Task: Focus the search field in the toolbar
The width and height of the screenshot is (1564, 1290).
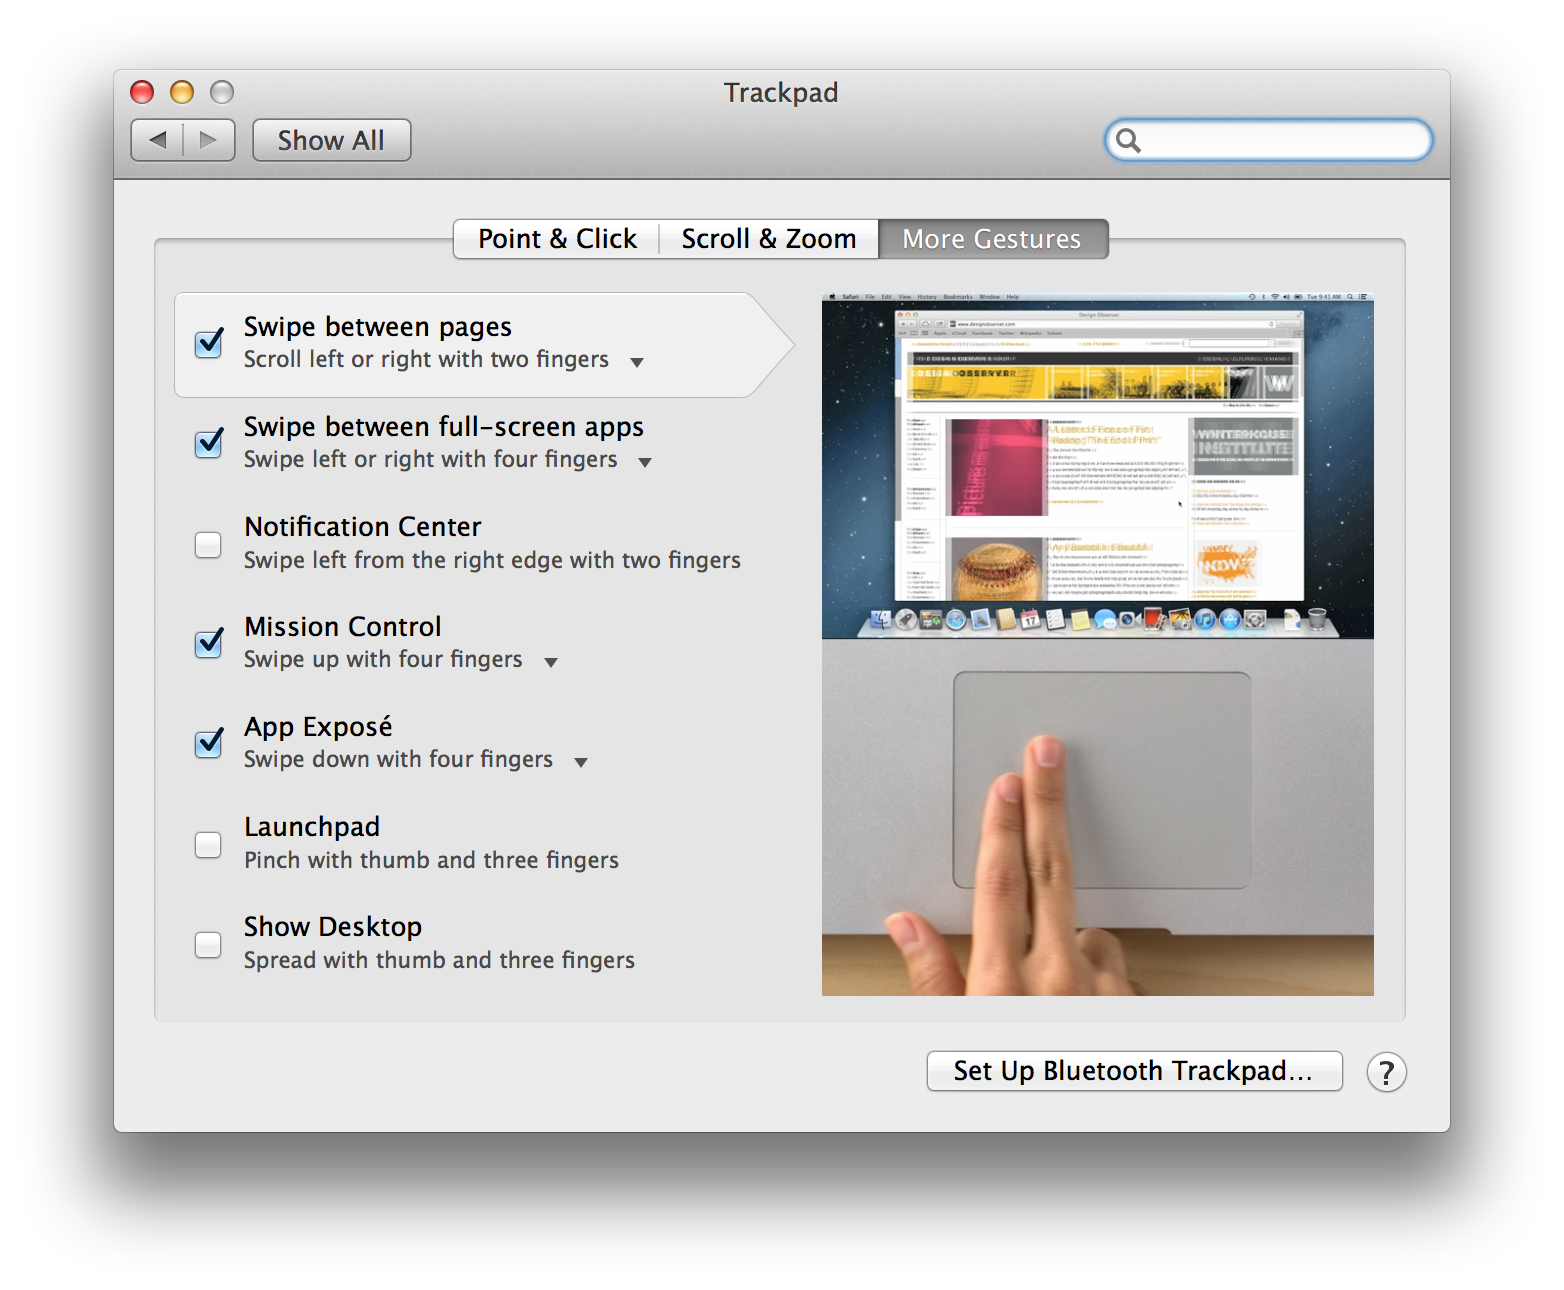Action: (1280, 140)
